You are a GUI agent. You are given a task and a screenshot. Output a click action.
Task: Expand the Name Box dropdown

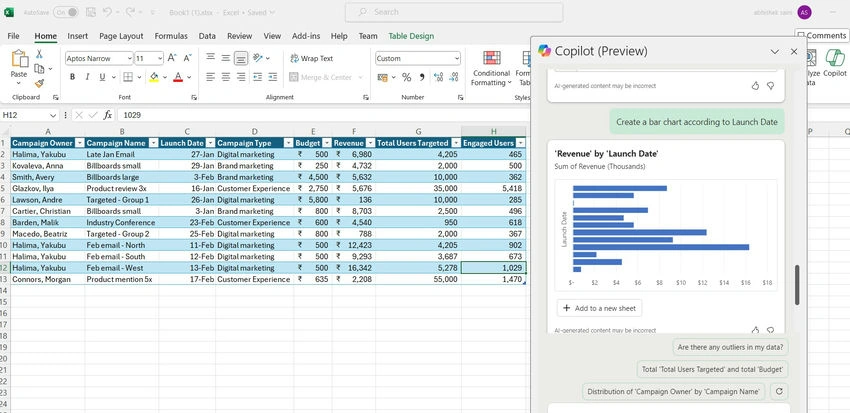coord(53,115)
